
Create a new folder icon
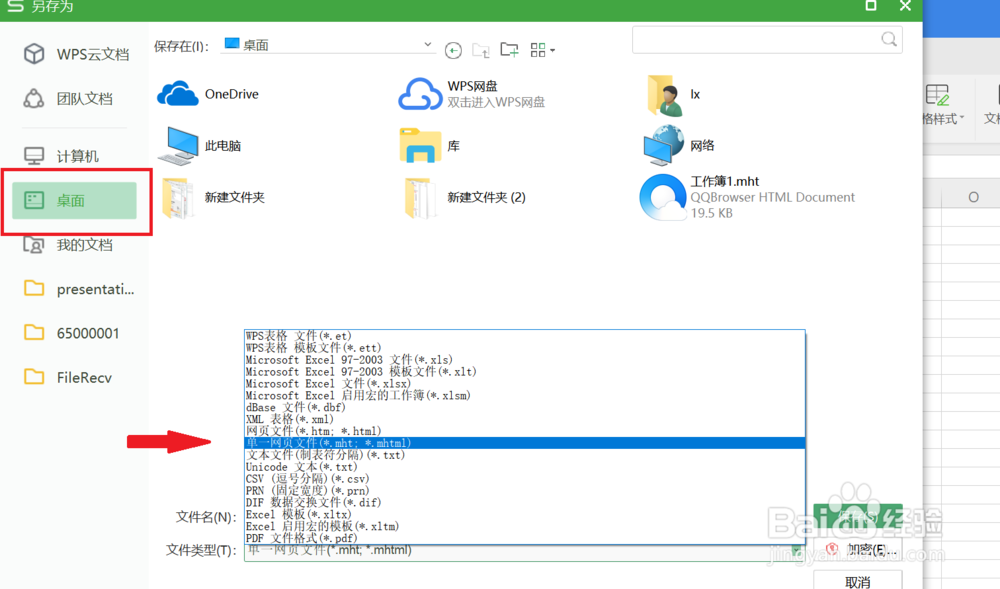pos(509,50)
